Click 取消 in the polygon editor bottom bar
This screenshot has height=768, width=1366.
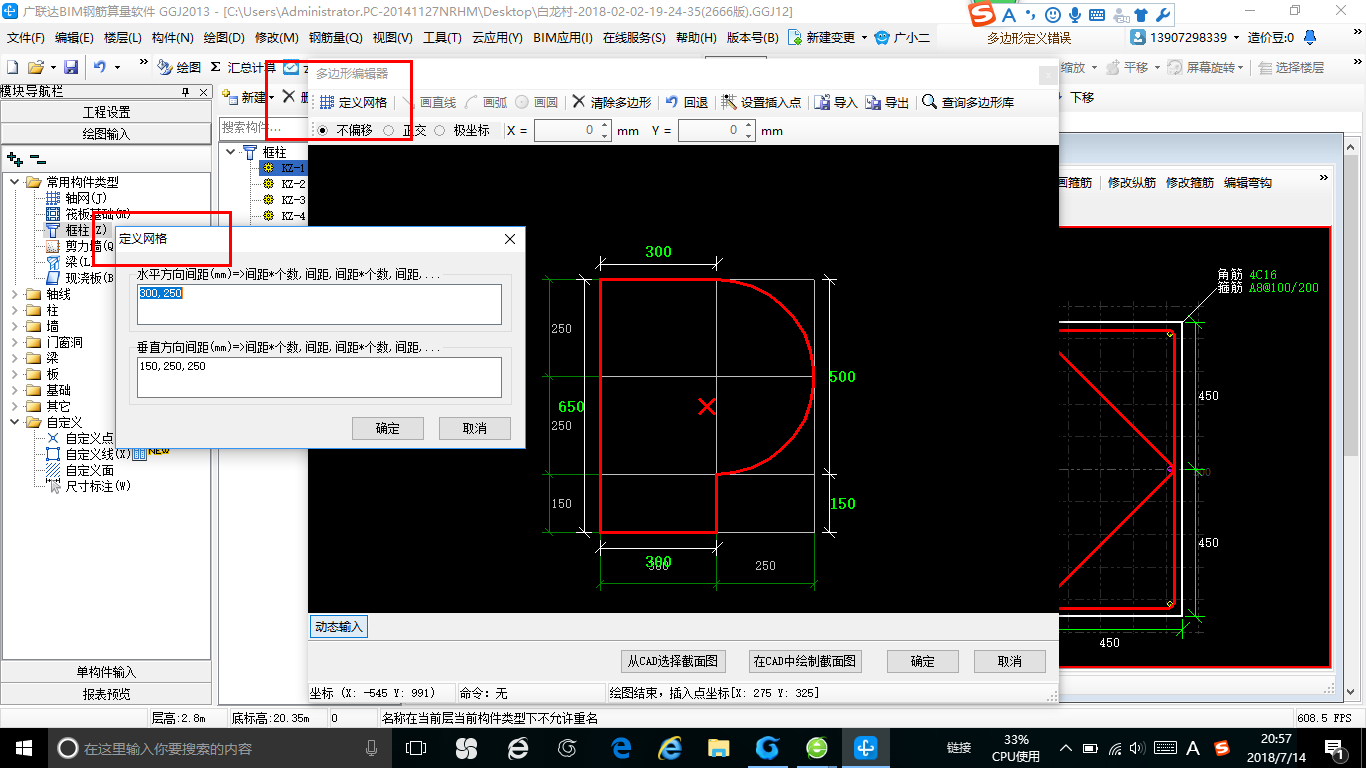[x=1010, y=661]
